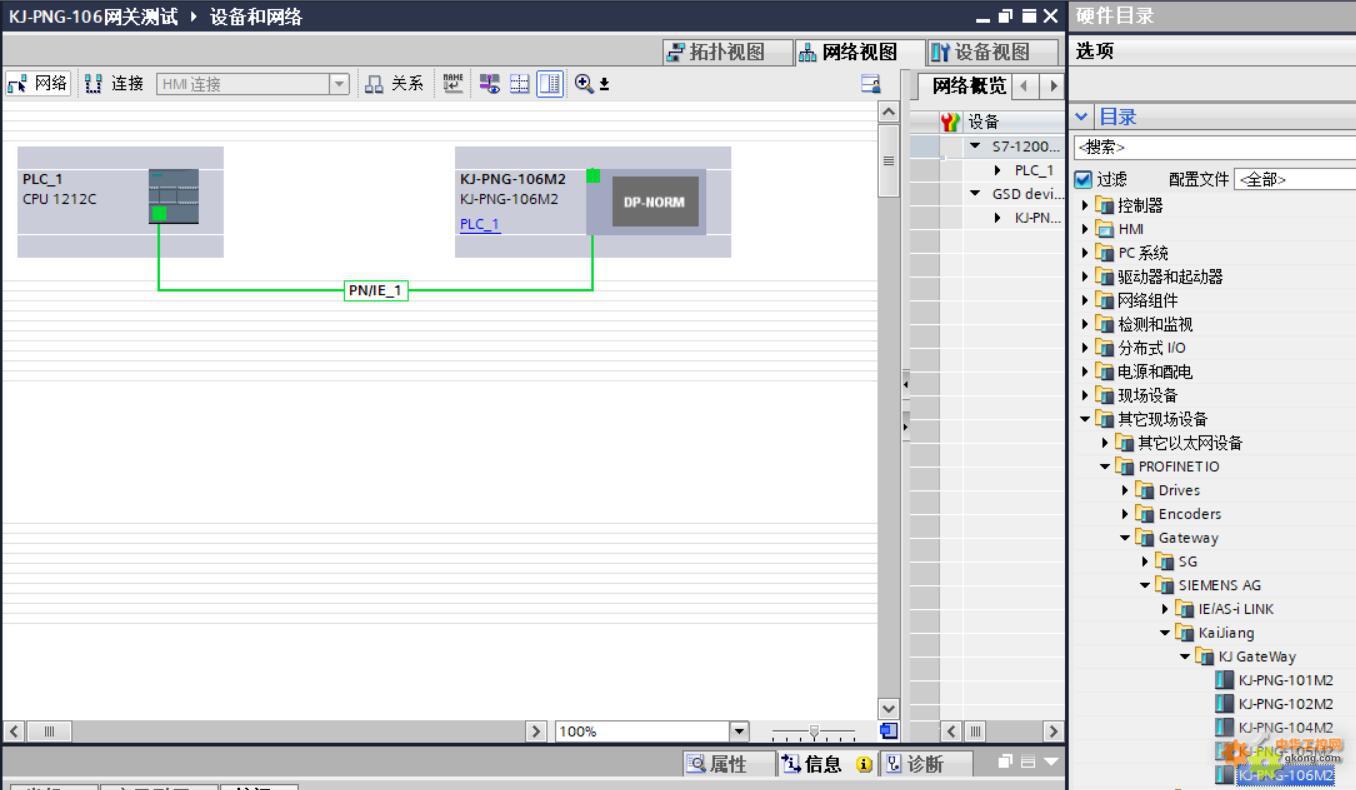
Task: Select the KJ-PNG-102M2 catalog item
Action: [x=1285, y=704]
